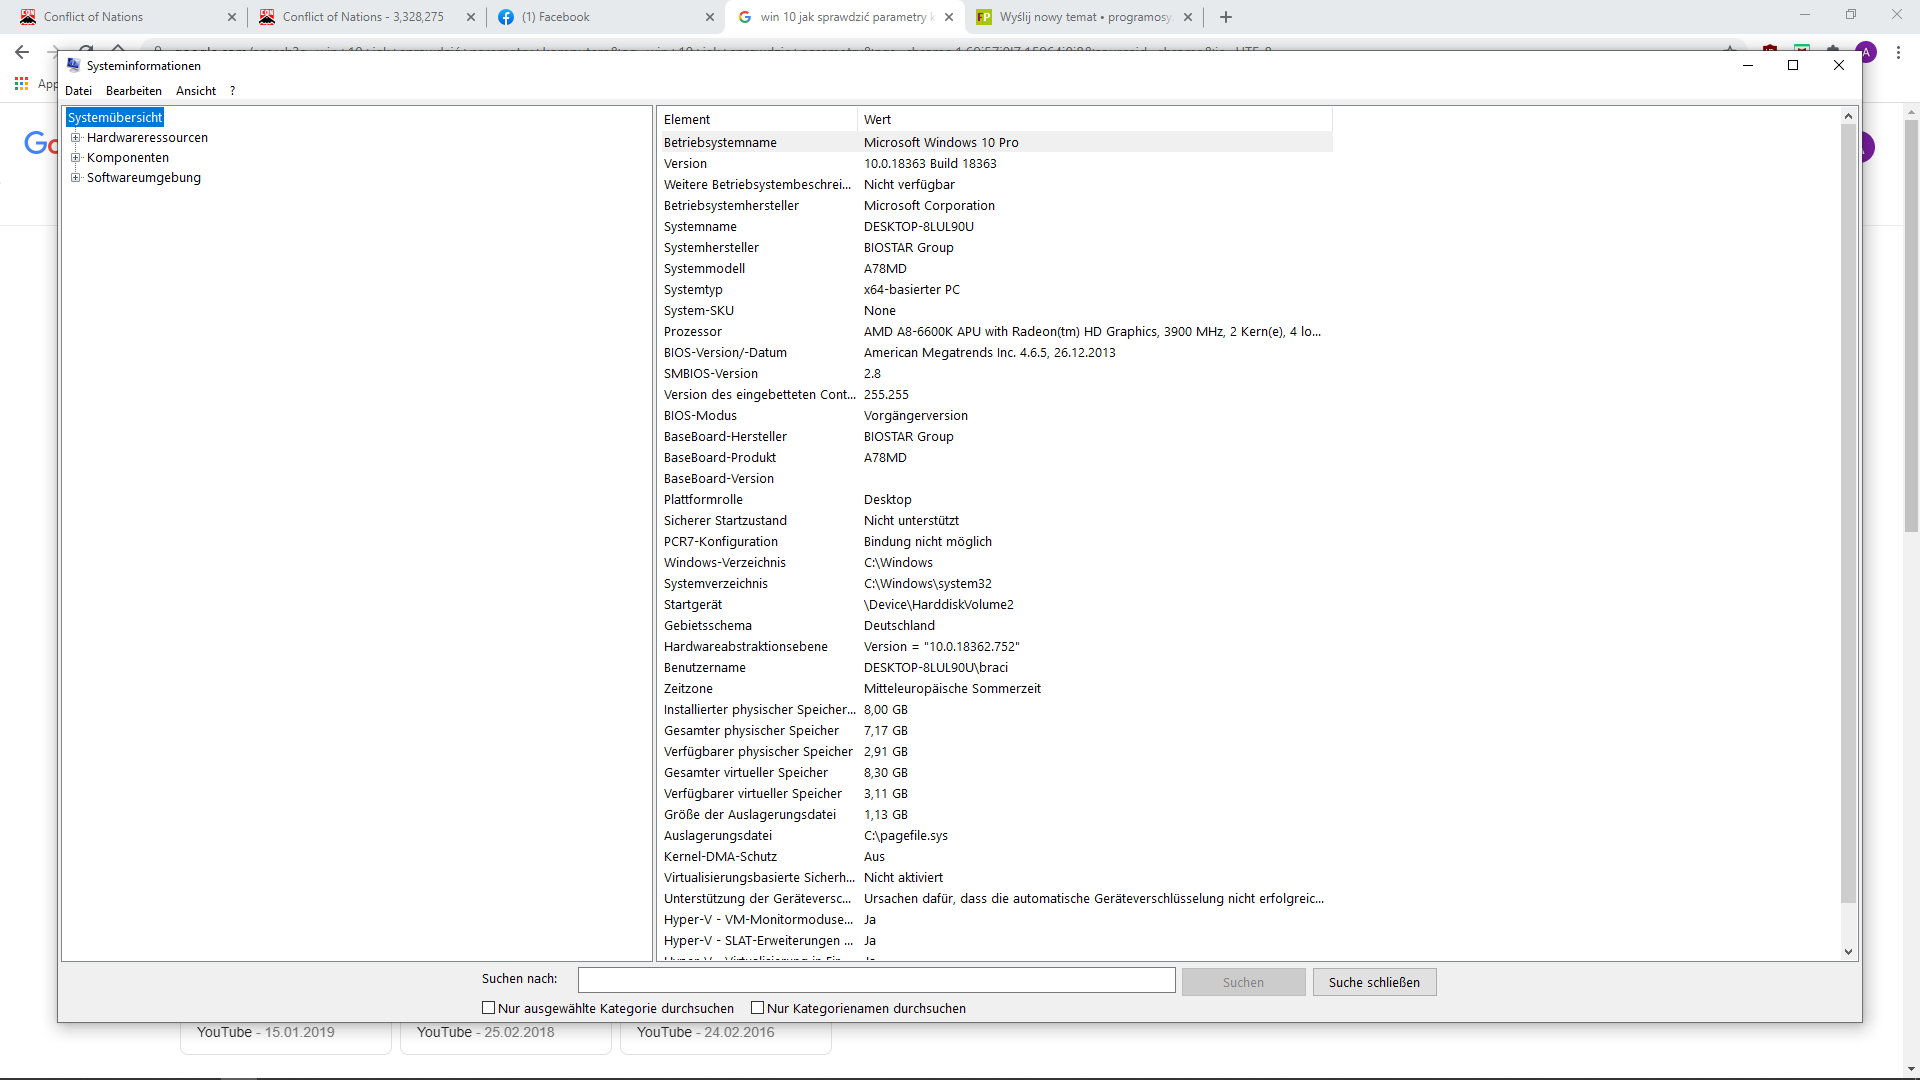Open the Datei menu
Screen dimensions: 1920x1080
[x=78, y=91]
